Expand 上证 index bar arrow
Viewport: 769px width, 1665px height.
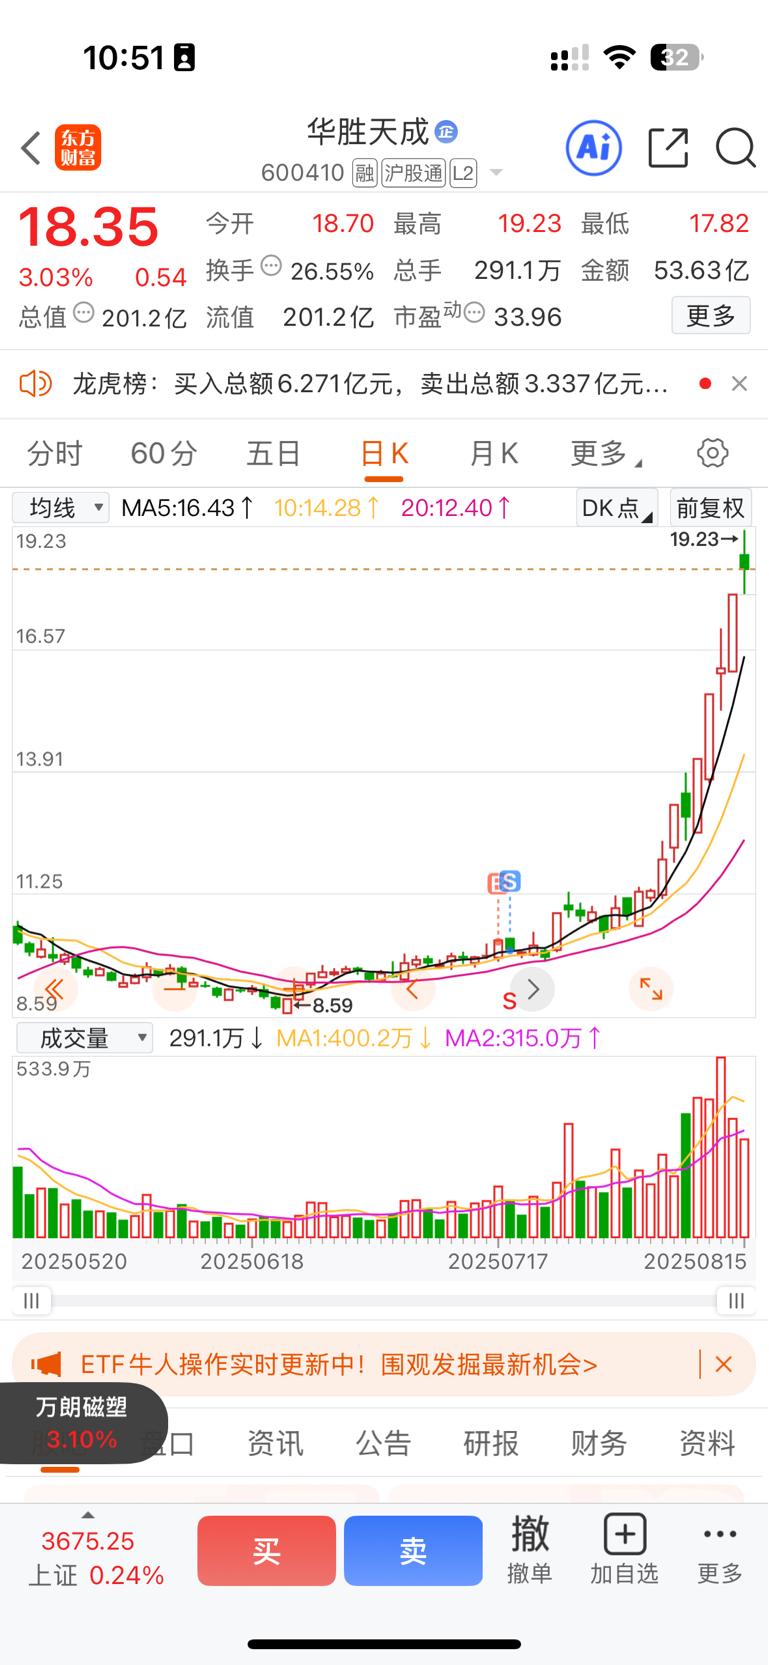(88, 1516)
